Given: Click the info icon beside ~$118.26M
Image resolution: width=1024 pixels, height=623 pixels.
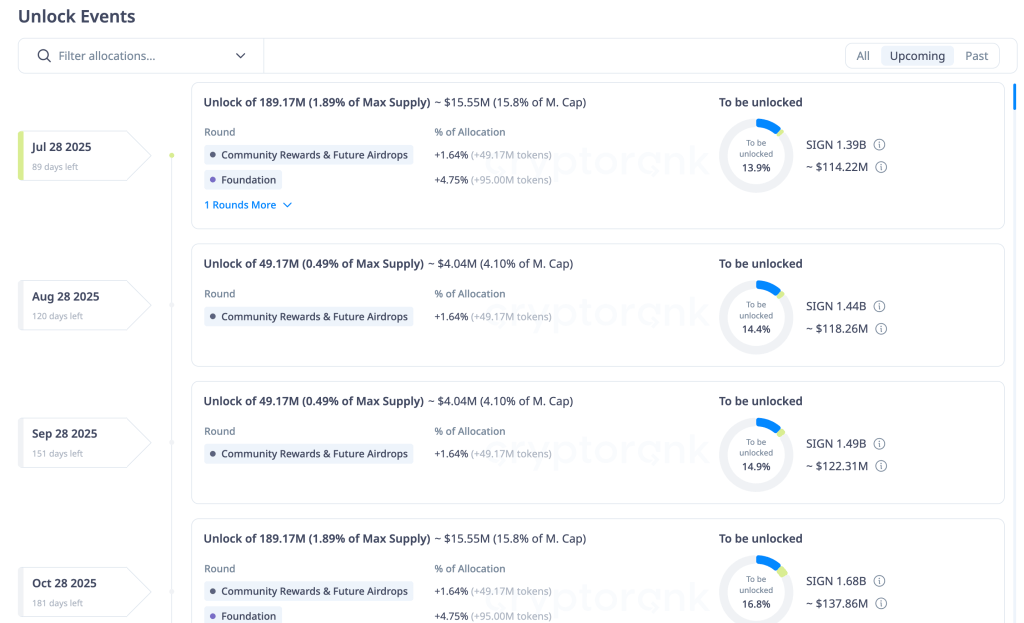Looking at the screenshot, I should point(880,328).
